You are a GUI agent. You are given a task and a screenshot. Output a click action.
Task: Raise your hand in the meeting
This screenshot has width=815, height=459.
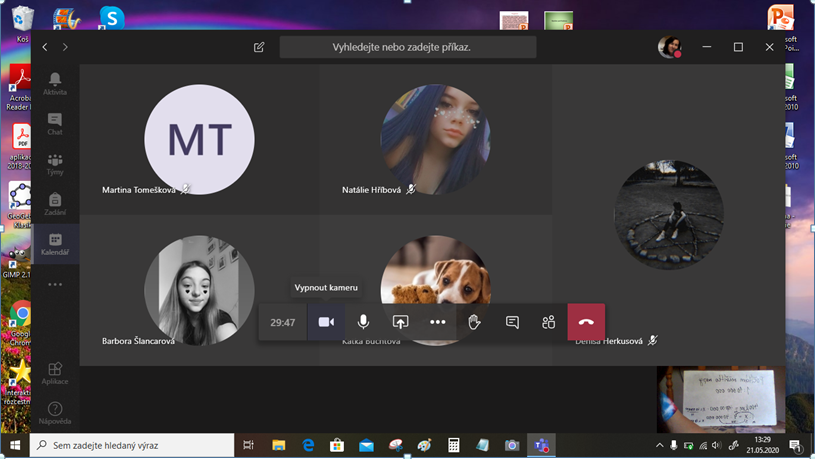[x=474, y=322]
